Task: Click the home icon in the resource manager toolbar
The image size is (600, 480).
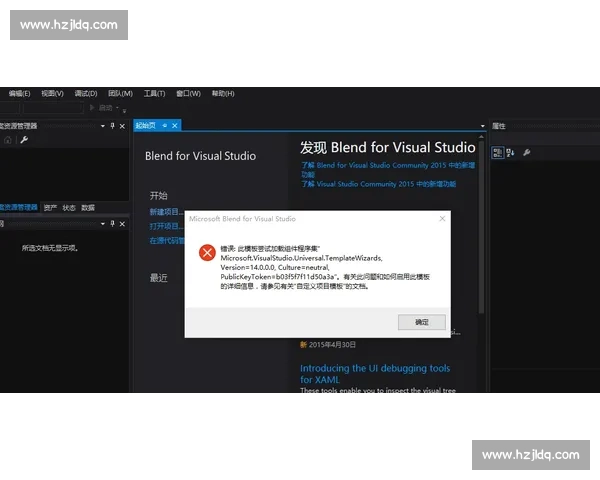Action: click(8, 140)
